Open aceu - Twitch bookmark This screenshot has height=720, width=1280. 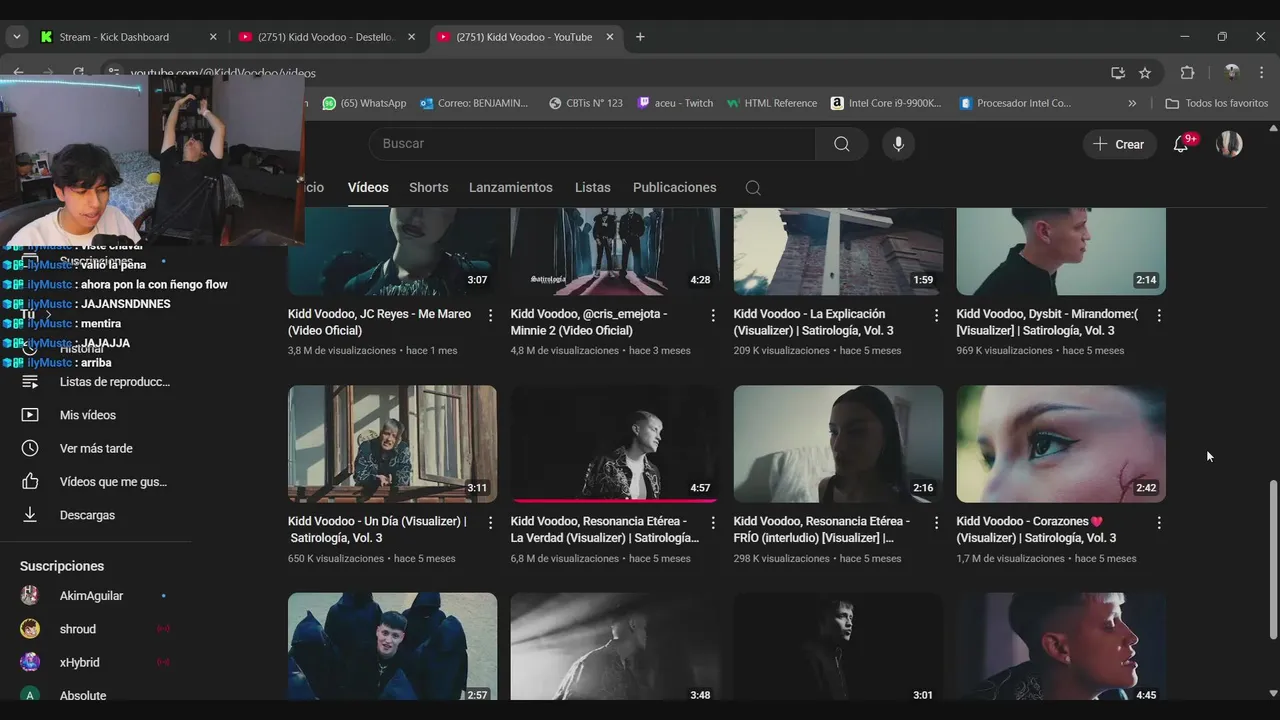[x=676, y=103]
